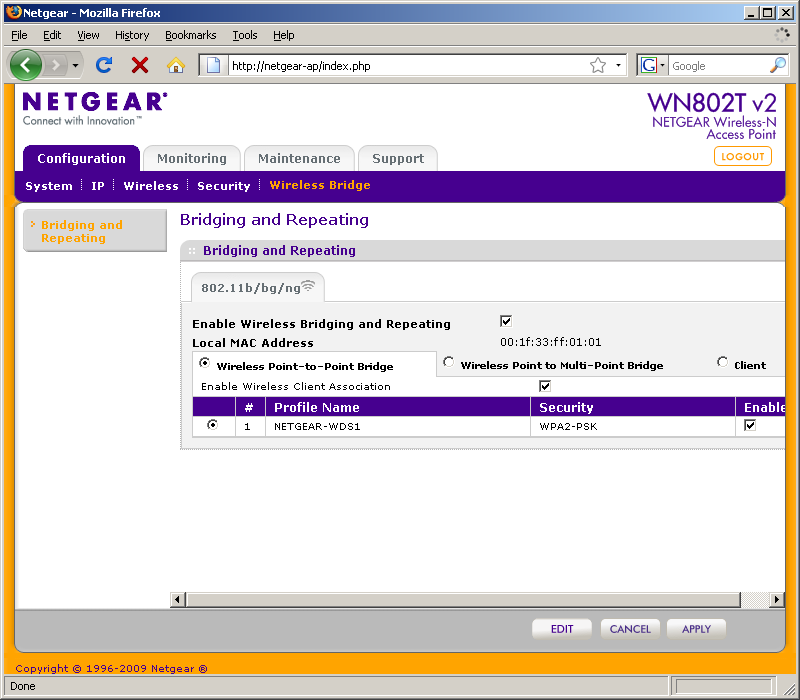Viewport: 800px width, 700px height.
Task: Click the Security column header
Action: 633,407
